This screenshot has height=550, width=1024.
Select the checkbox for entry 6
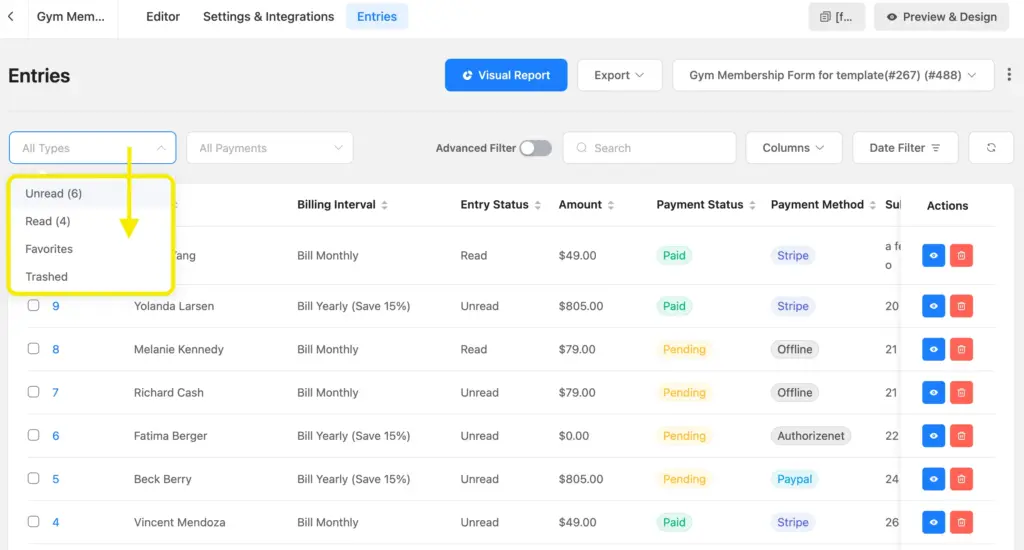point(33,436)
